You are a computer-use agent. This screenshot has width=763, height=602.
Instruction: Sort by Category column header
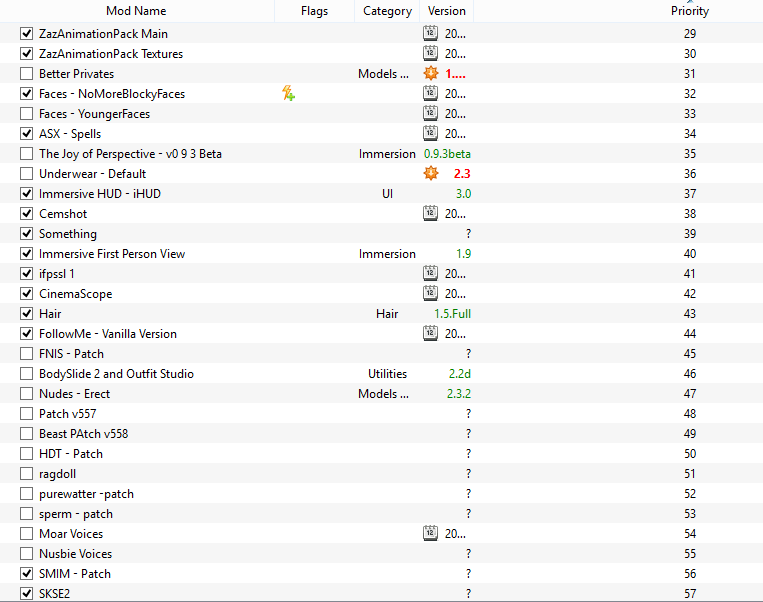[387, 11]
